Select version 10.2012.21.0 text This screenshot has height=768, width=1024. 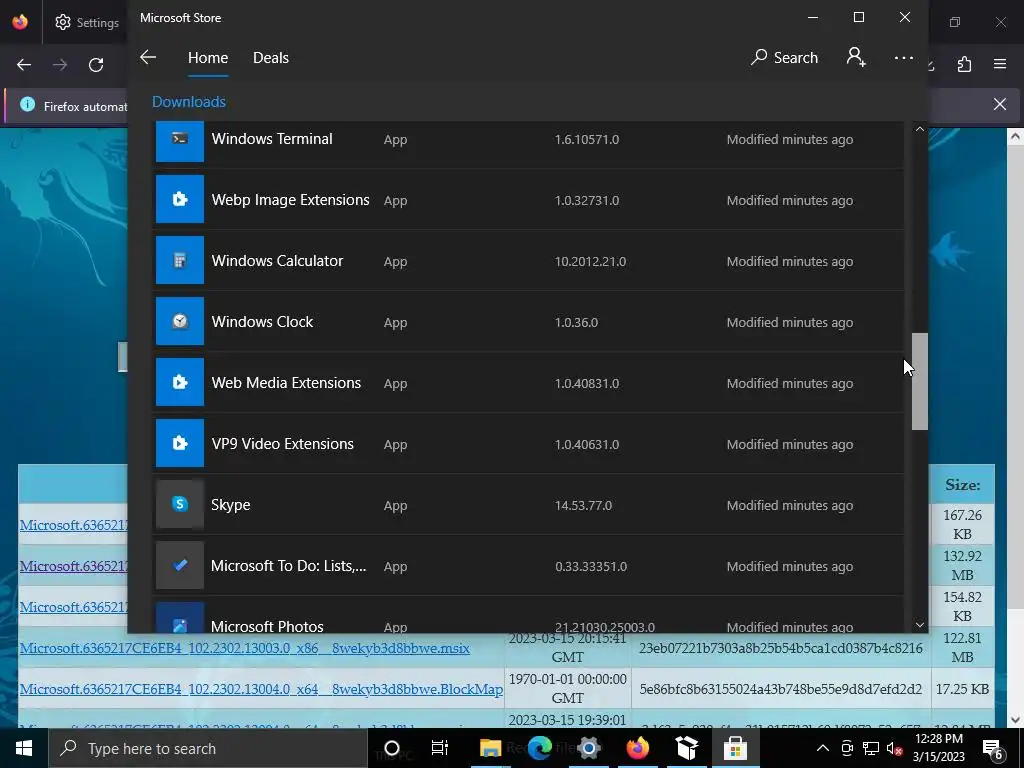[590, 261]
